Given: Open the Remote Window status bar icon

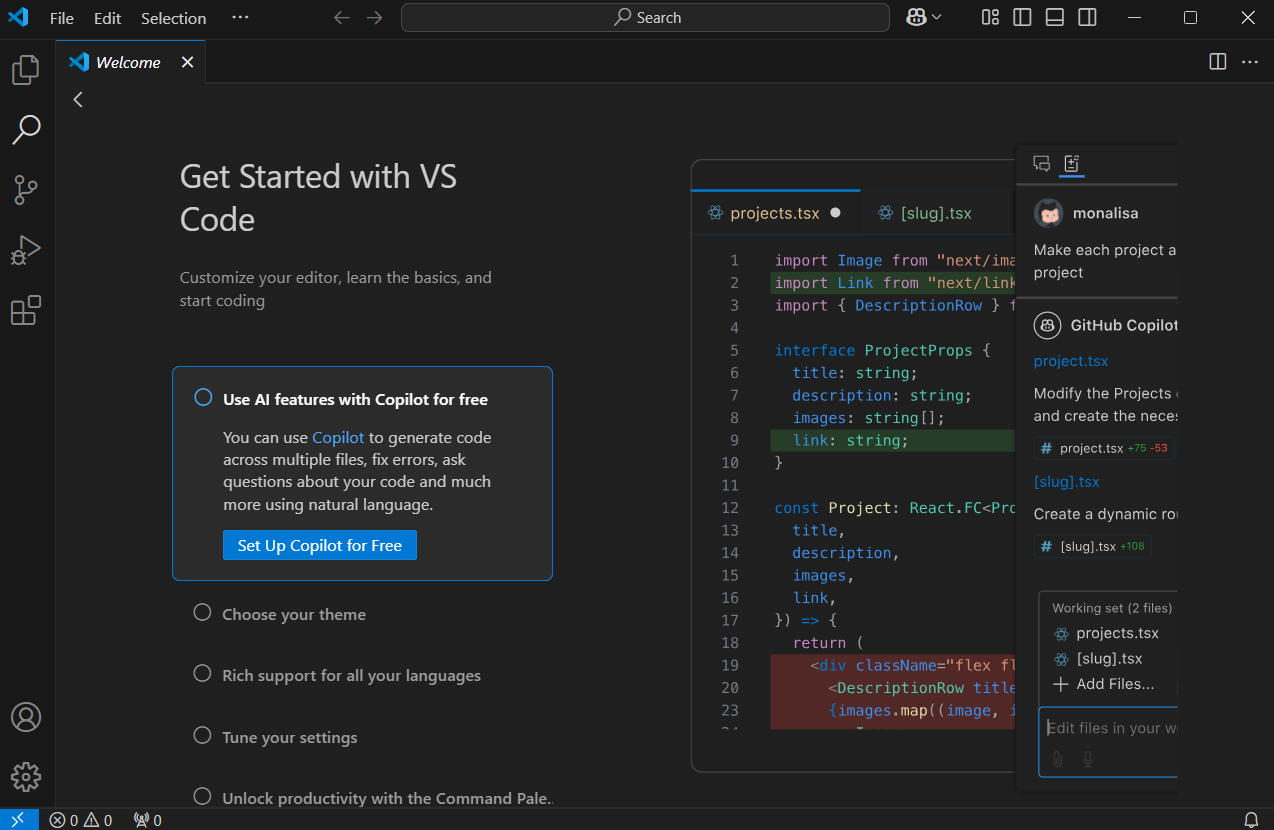Looking at the screenshot, I should (19, 820).
